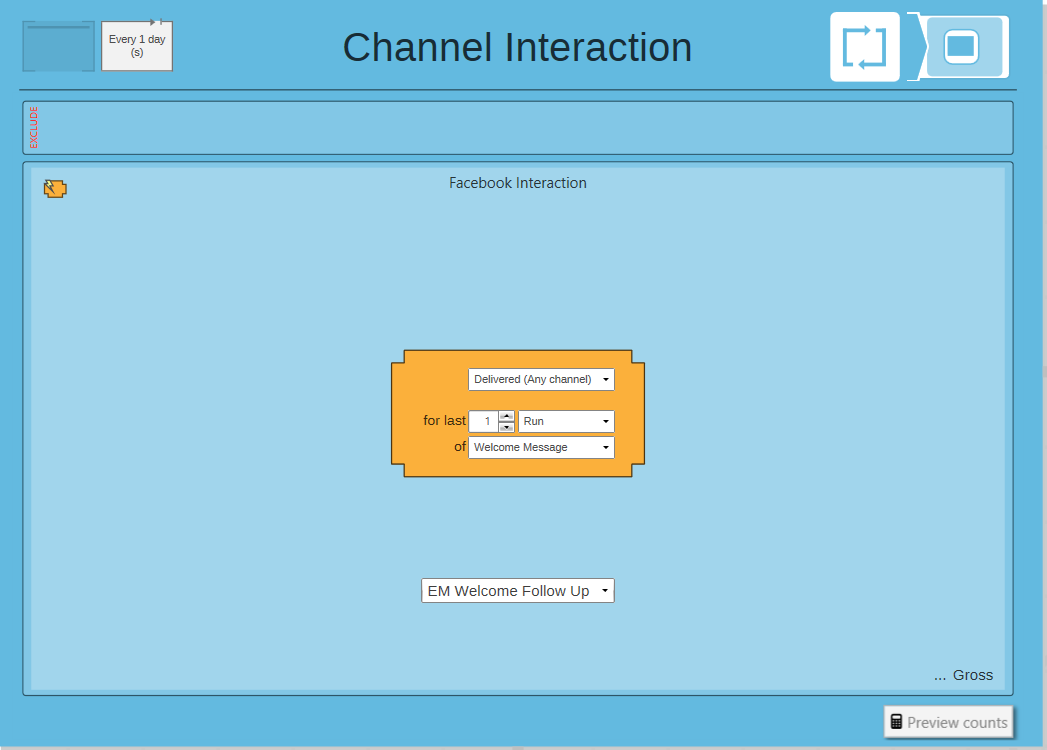
Task: Decrease the 'for last' number with down arrow
Action: click(507, 427)
